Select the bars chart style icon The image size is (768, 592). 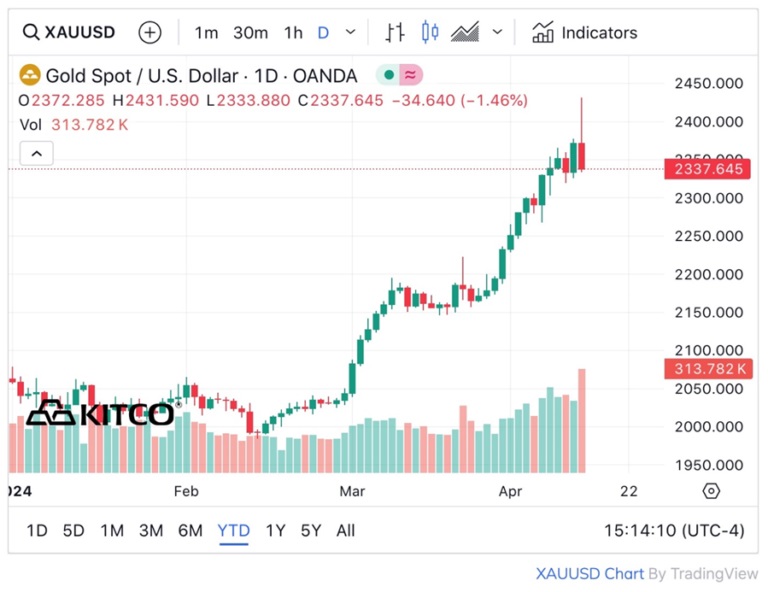tap(395, 32)
